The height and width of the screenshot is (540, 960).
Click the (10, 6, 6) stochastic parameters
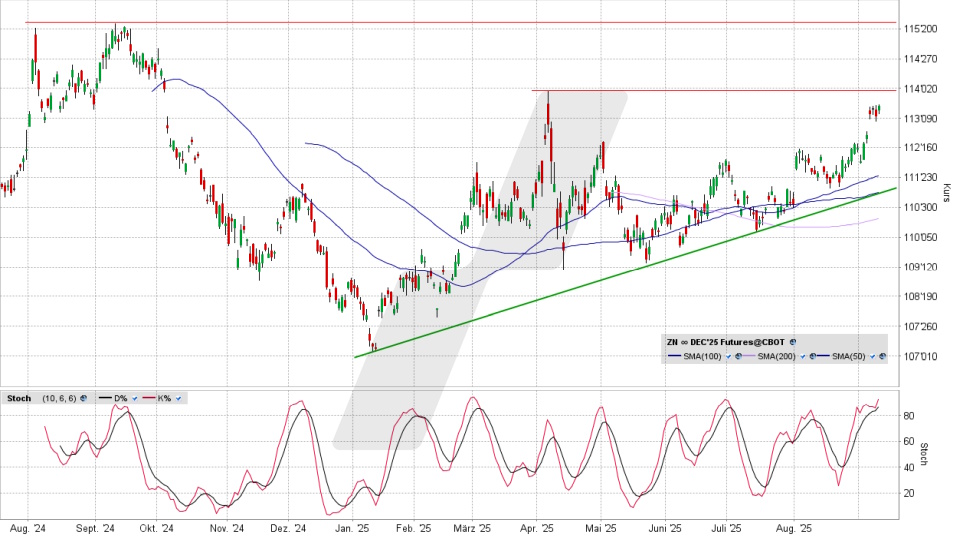59,398
